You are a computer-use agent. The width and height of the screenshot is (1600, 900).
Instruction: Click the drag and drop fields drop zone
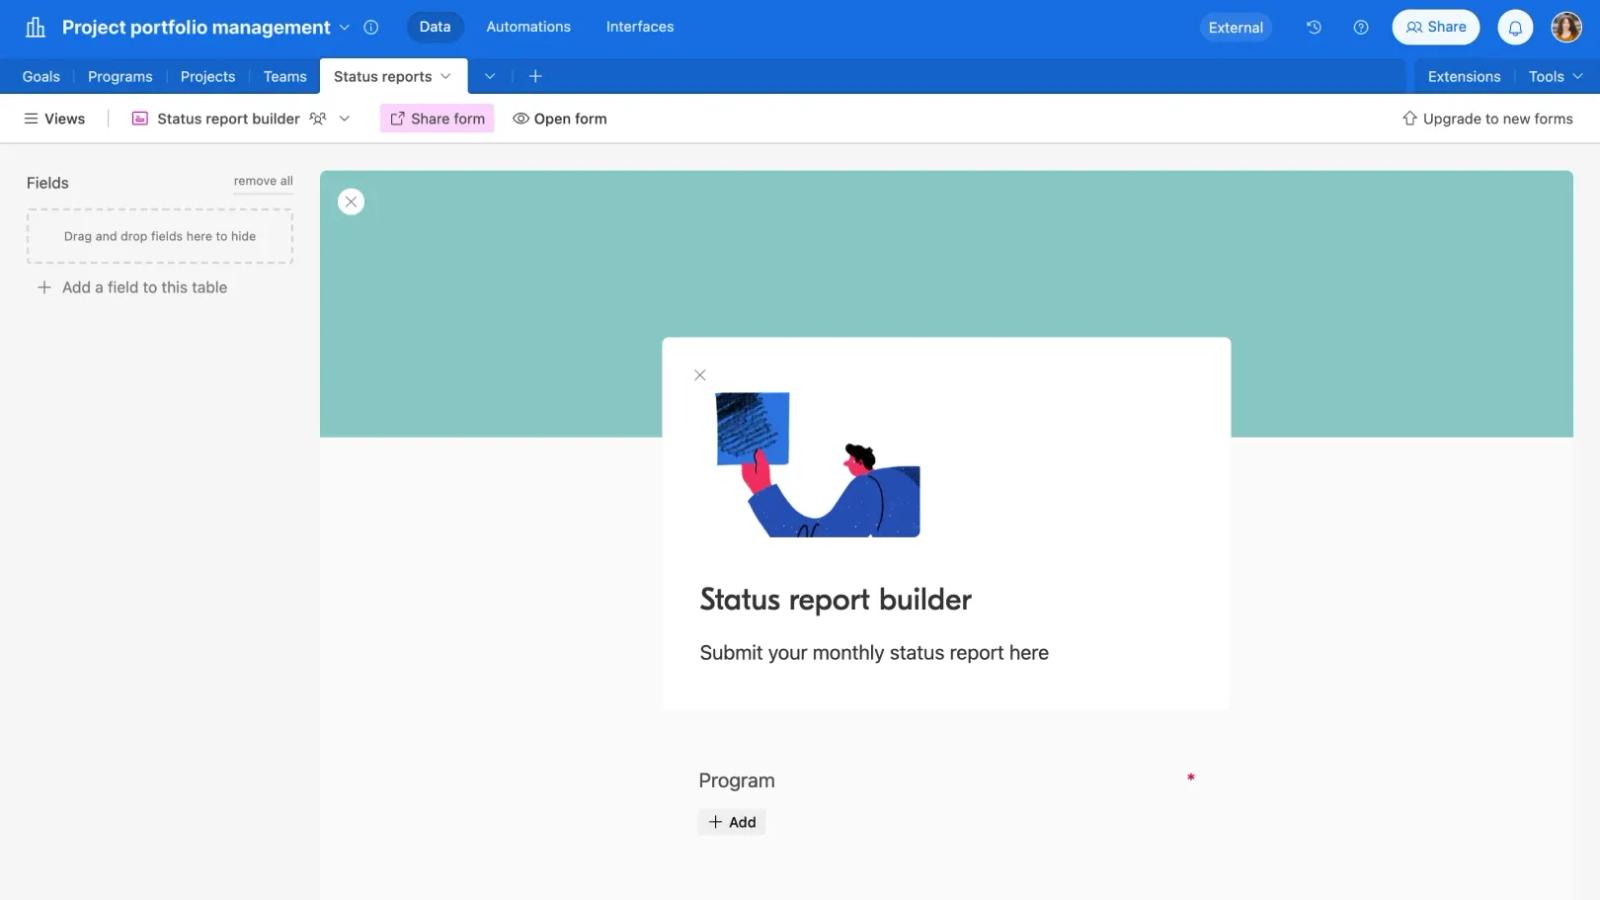click(160, 236)
